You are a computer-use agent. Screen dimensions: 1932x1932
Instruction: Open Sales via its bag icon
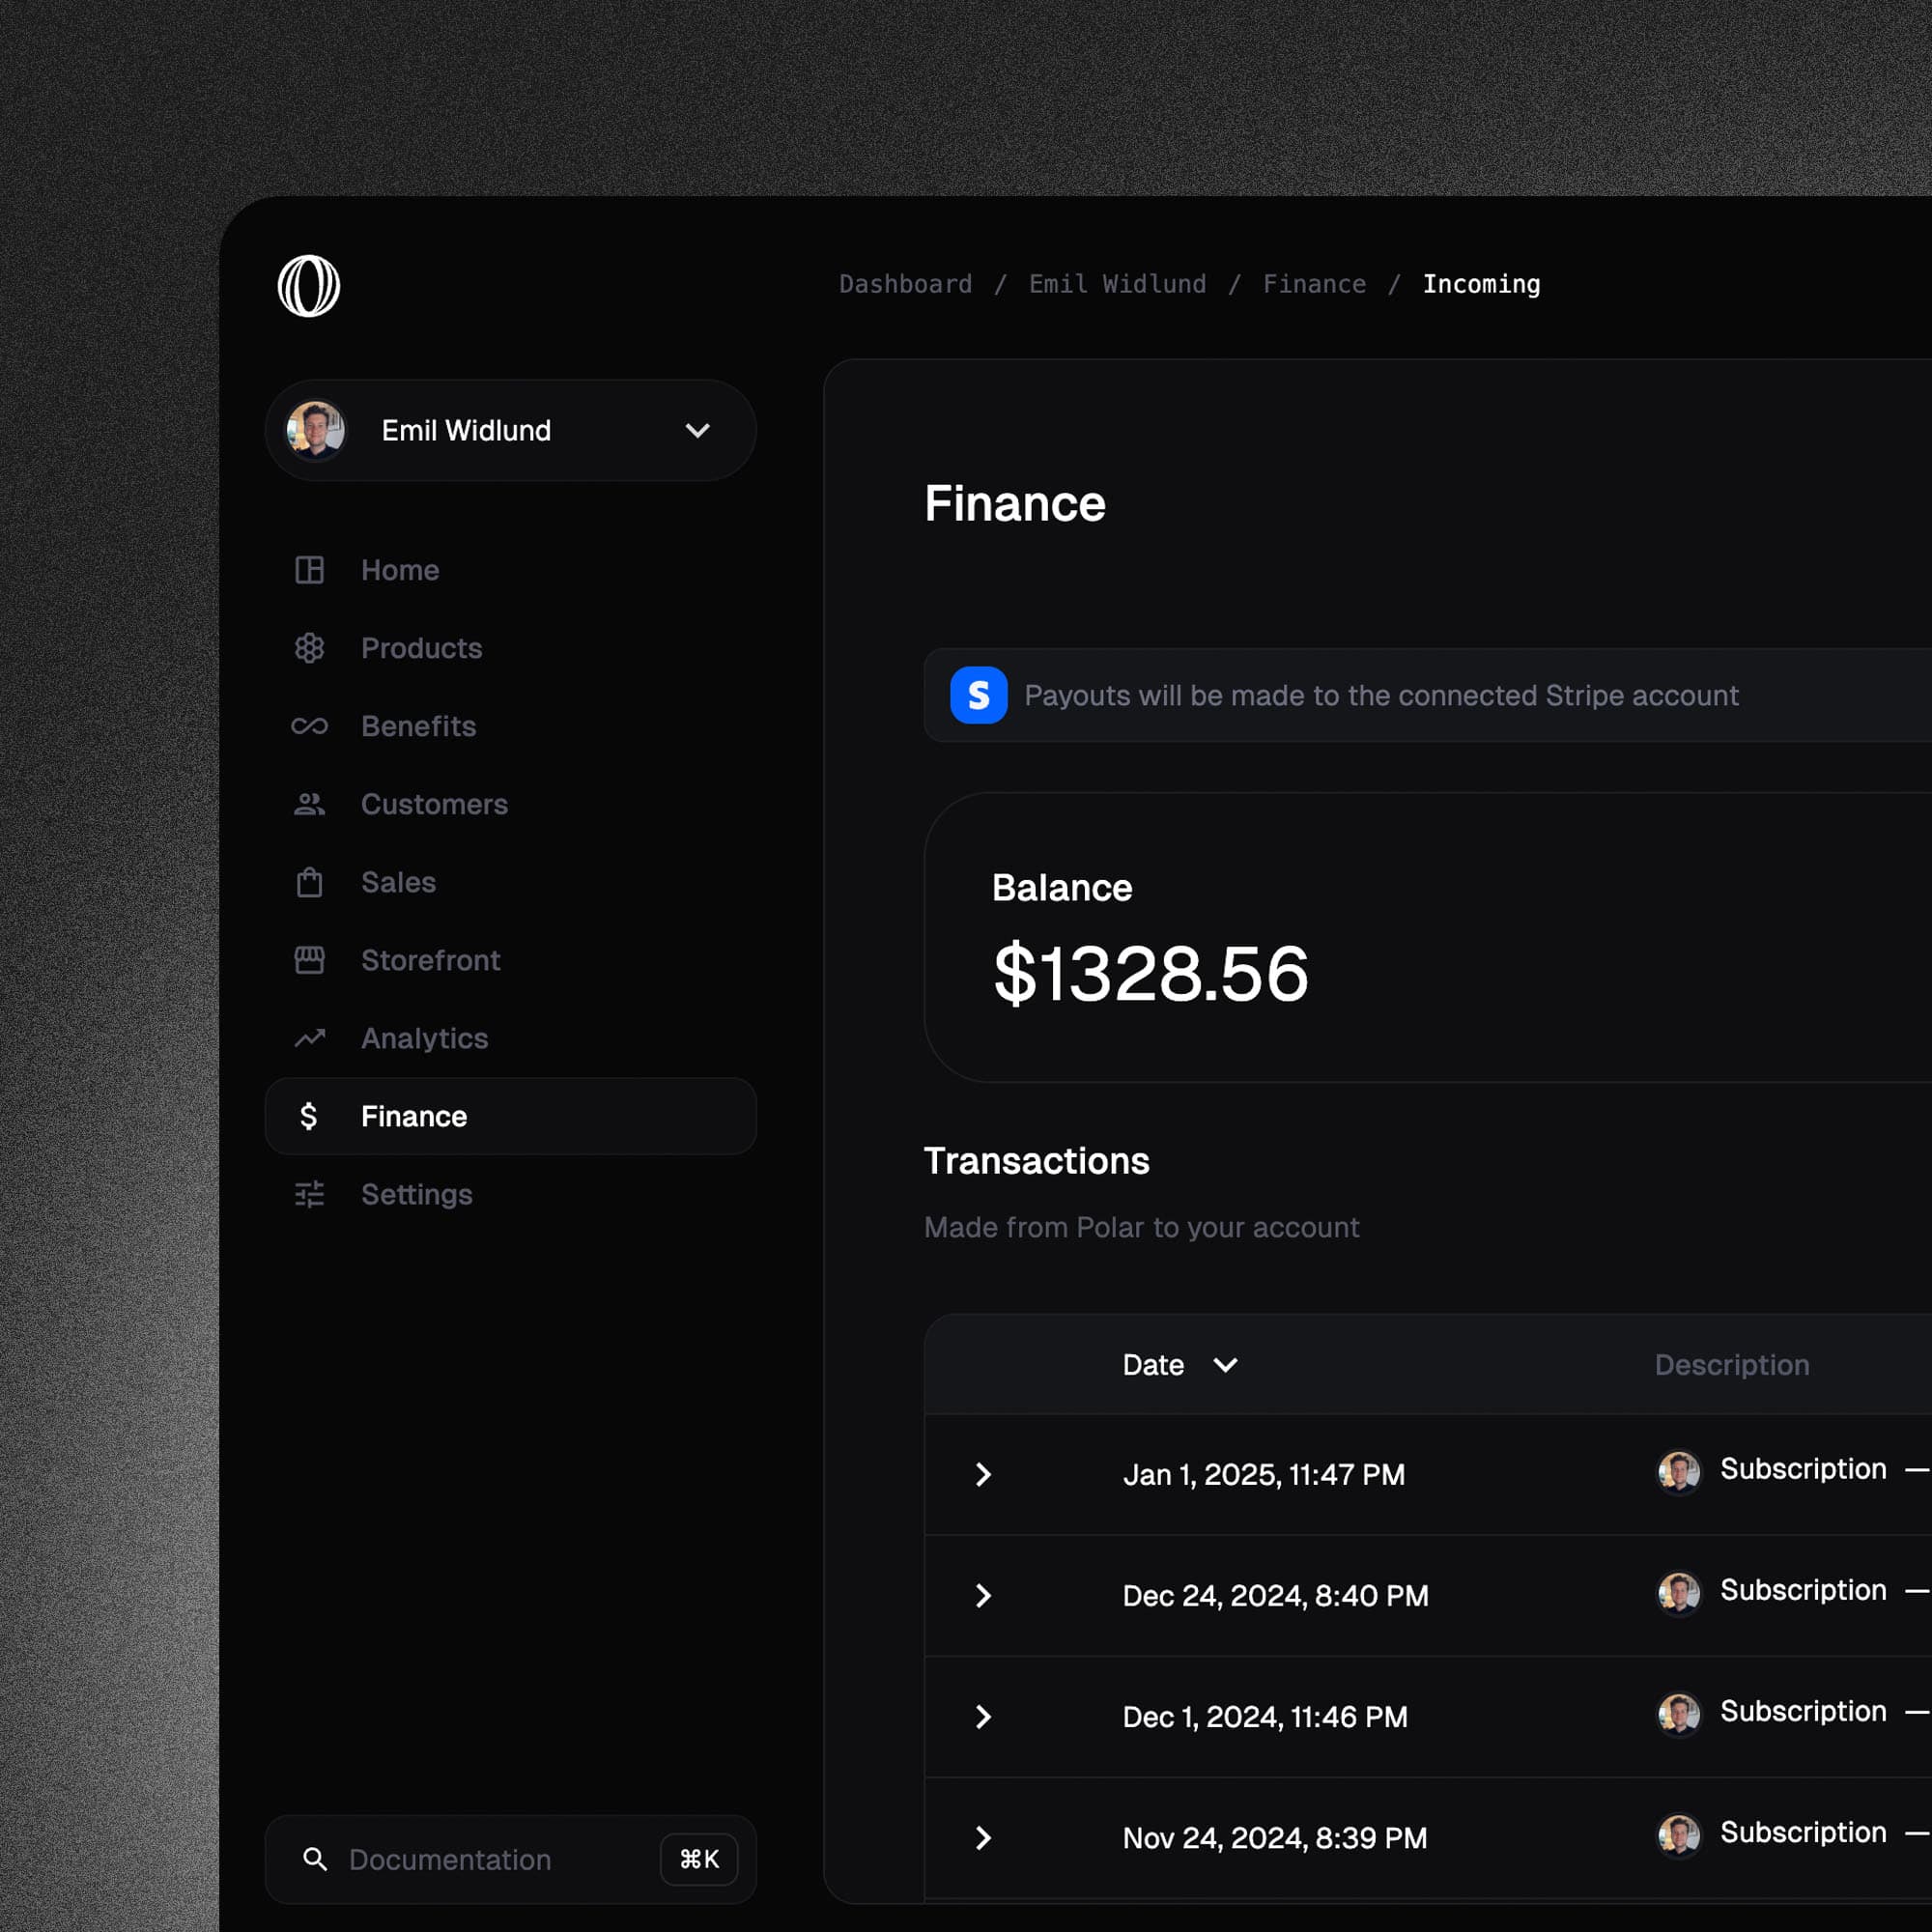(309, 881)
